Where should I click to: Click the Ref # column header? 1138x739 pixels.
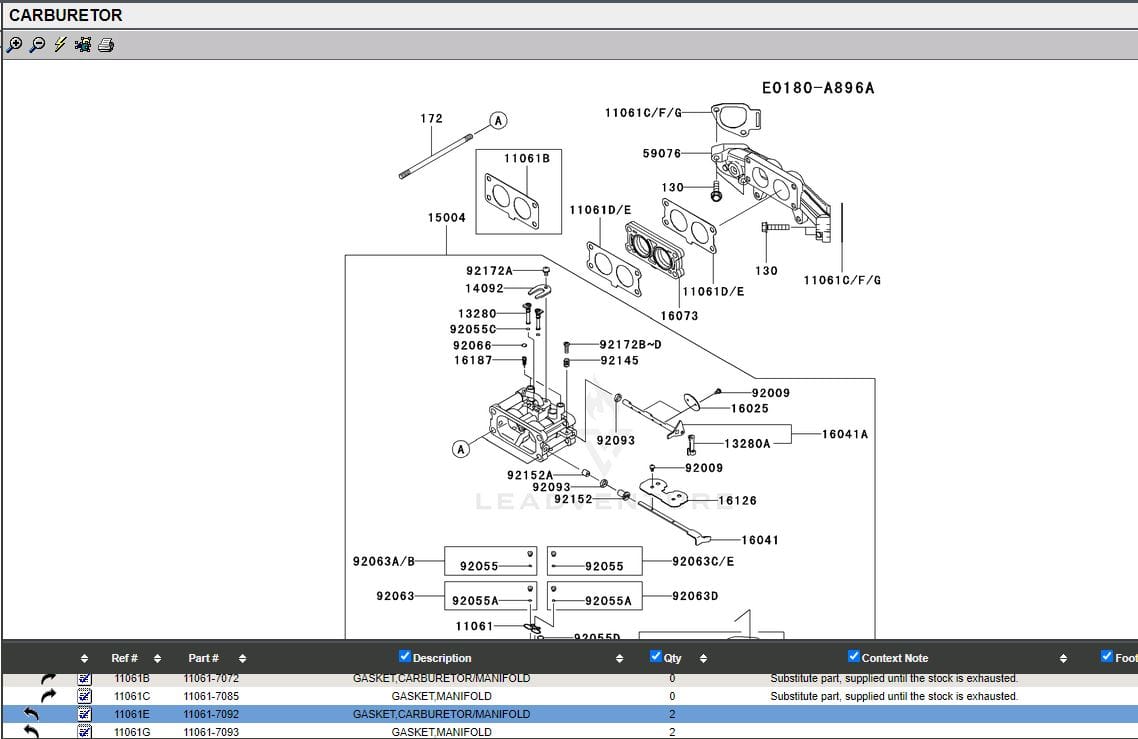click(125, 658)
